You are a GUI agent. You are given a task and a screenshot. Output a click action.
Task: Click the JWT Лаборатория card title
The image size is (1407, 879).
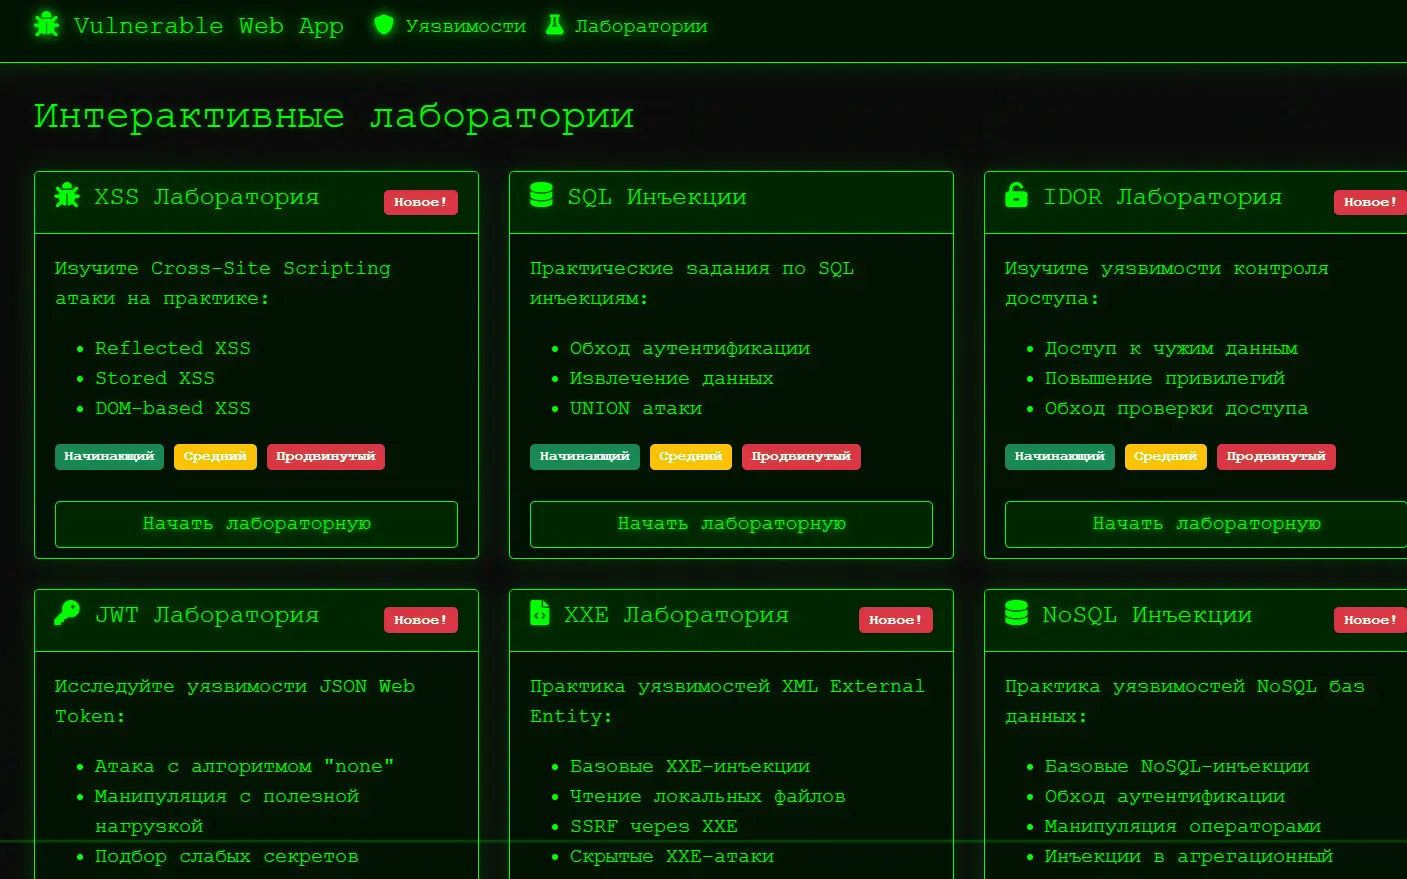click(x=207, y=615)
